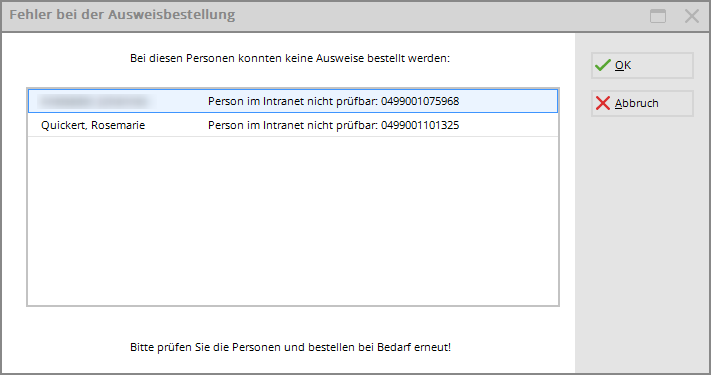Select the highlighted first row with blurred name

point(293,101)
